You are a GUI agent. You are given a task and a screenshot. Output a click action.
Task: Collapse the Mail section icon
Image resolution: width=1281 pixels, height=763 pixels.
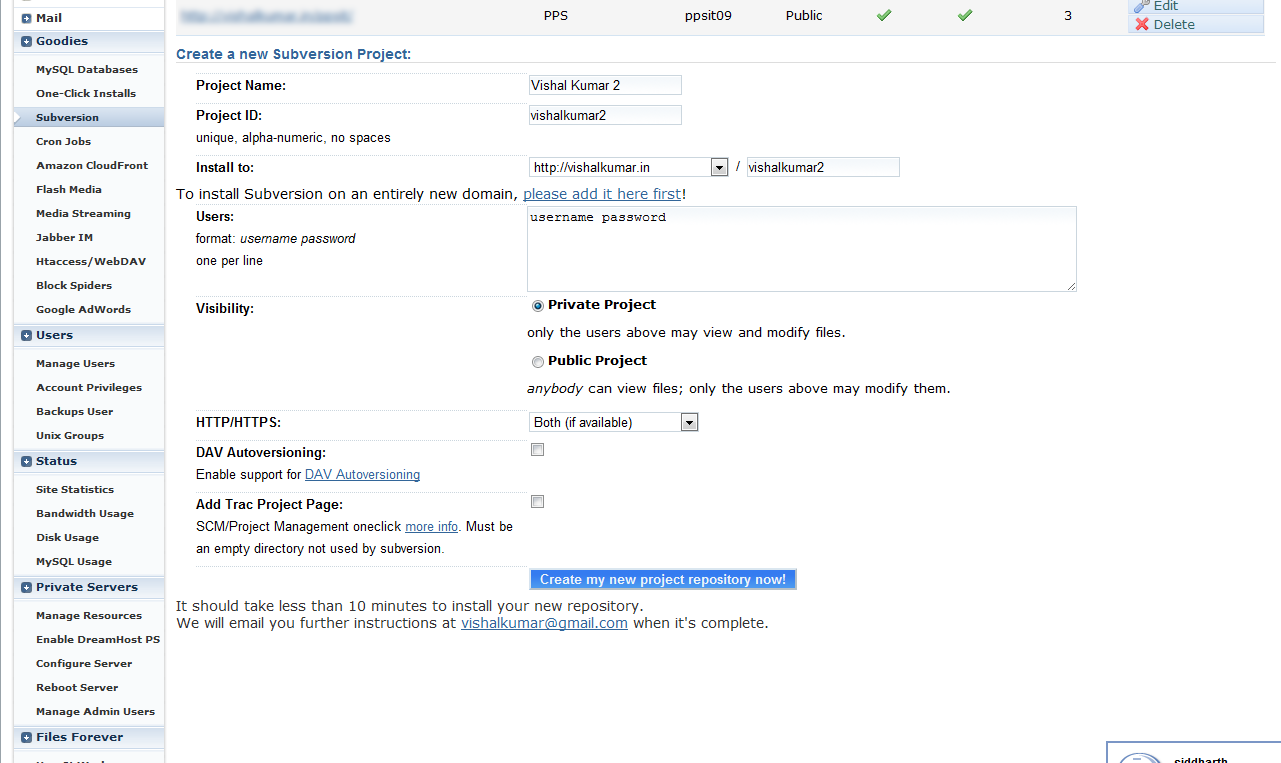click(26, 18)
